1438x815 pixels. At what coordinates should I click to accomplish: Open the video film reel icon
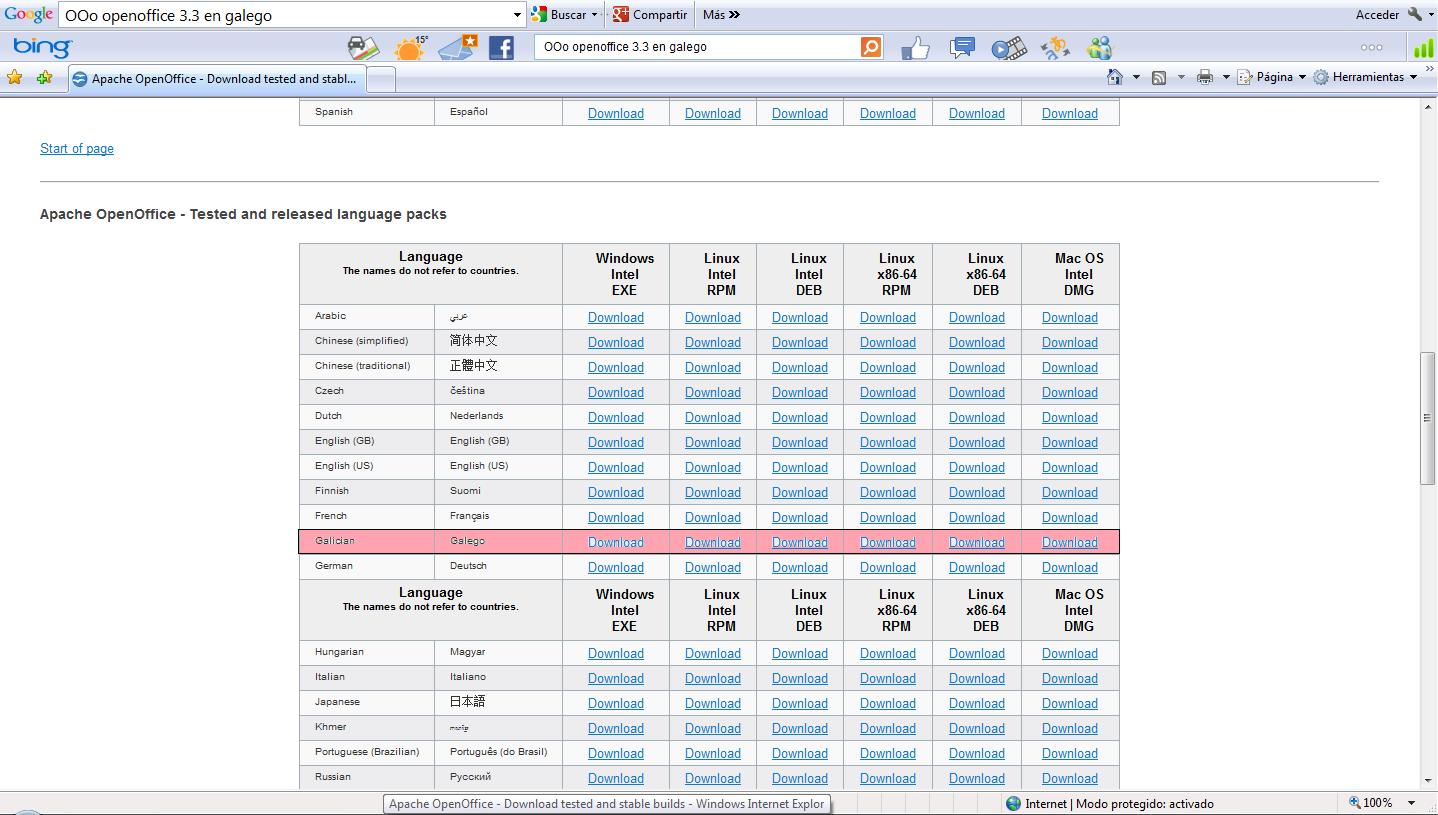point(1008,47)
